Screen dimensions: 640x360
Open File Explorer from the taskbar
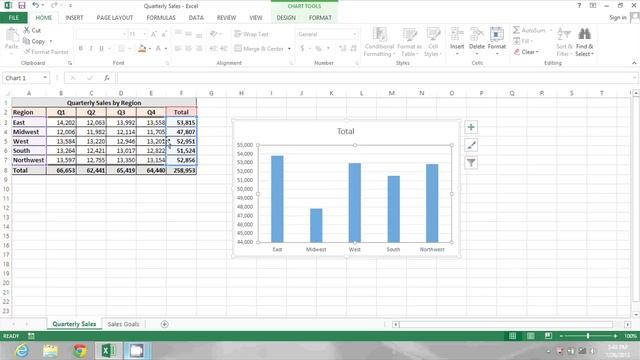coord(51,351)
